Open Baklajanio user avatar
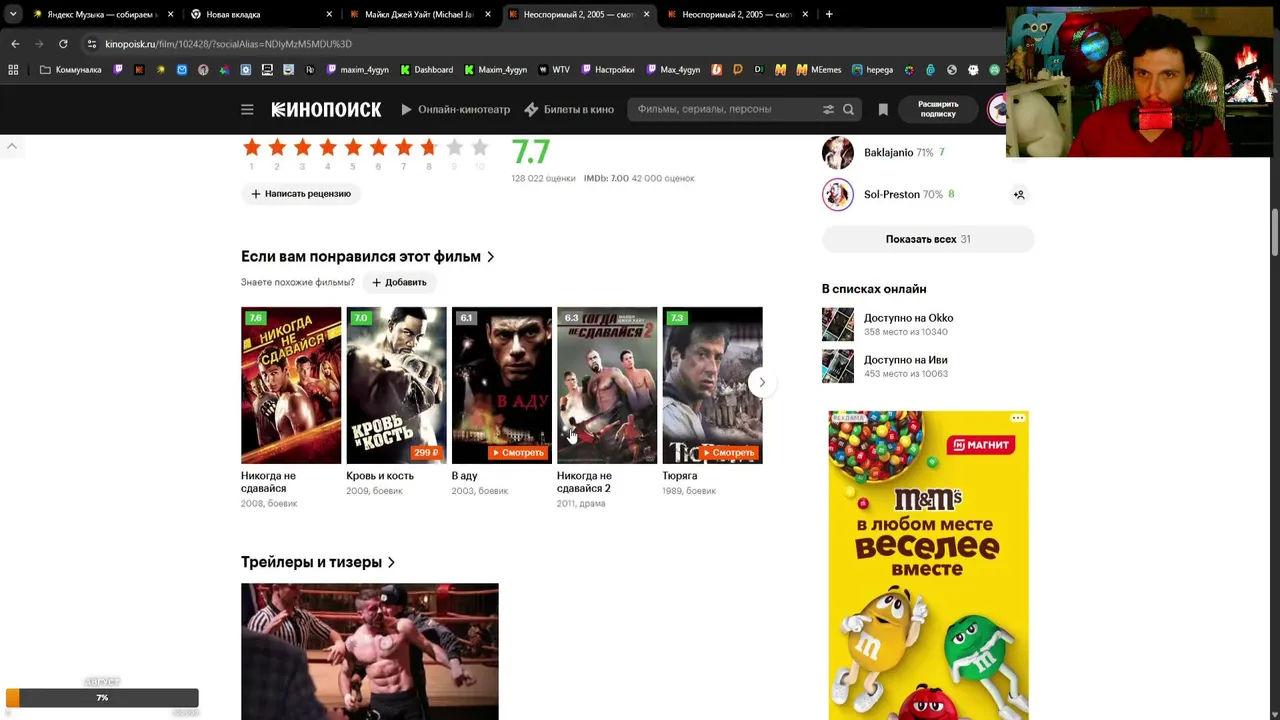1280x720 pixels. click(838, 153)
